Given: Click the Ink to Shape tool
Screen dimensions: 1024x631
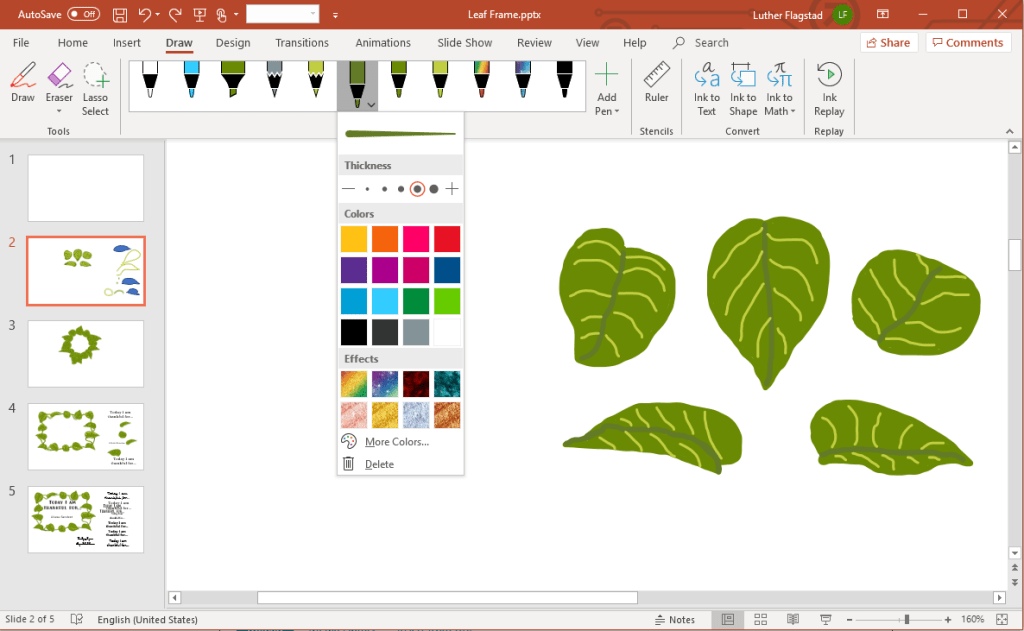Looking at the screenshot, I should pyautogui.click(x=743, y=88).
